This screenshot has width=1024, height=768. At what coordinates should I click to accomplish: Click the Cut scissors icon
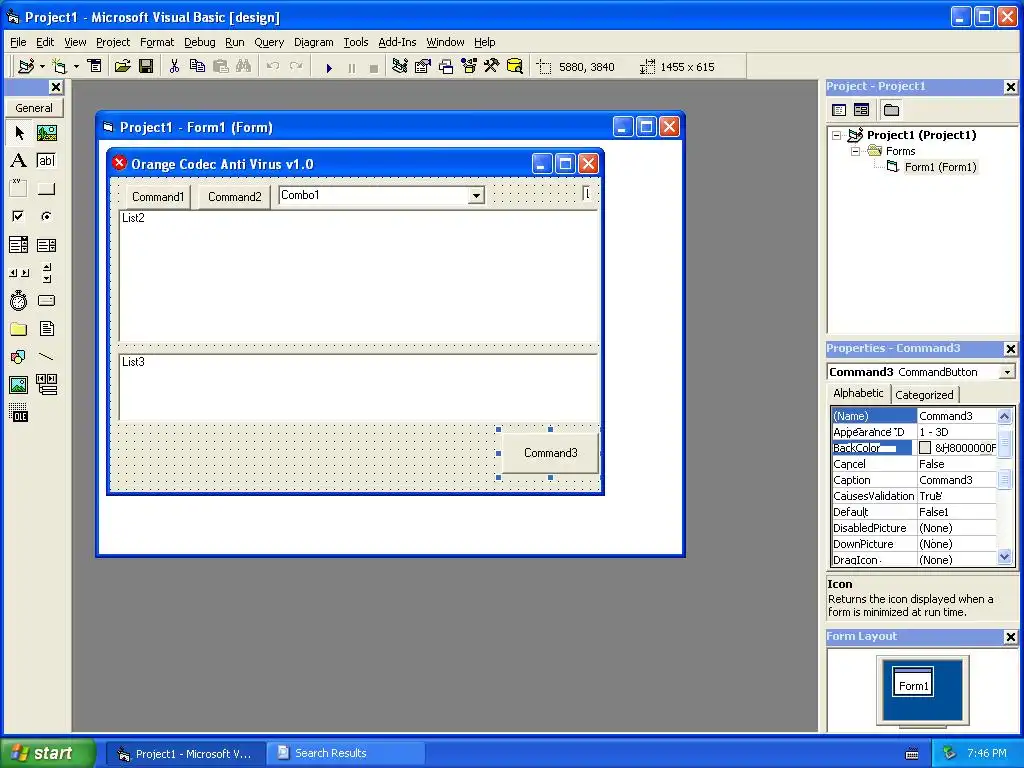point(174,67)
